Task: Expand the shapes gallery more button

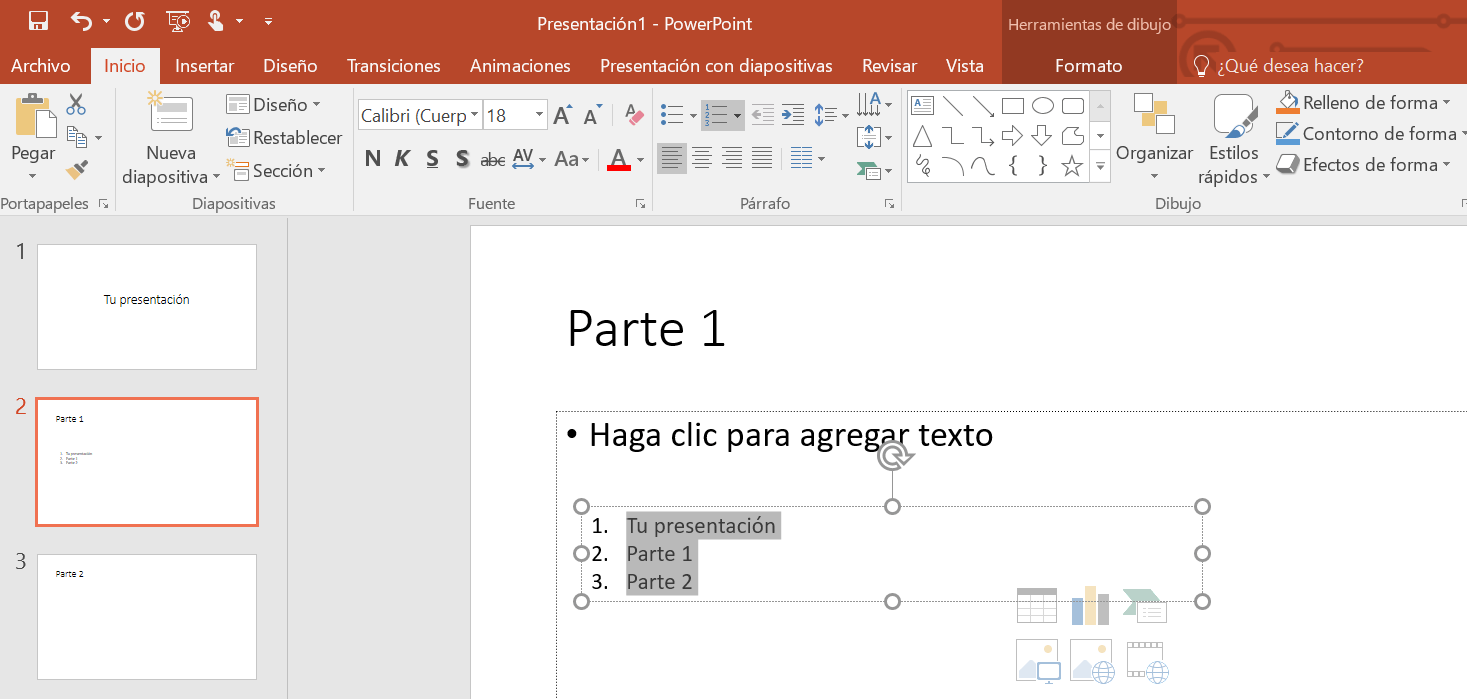Action: tap(1101, 167)
